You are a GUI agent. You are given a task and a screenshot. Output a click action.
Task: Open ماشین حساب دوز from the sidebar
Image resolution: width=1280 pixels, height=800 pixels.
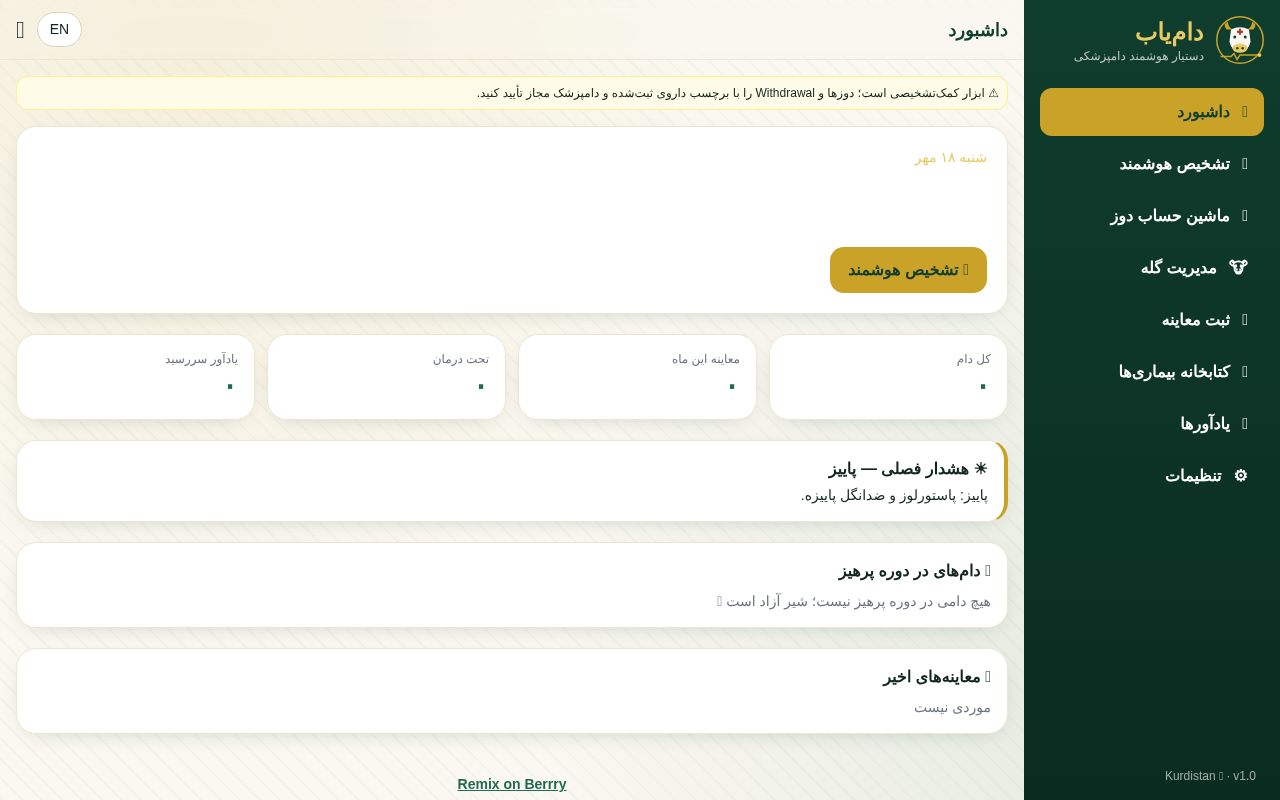pyautogui.click(x=1152, y=216)
